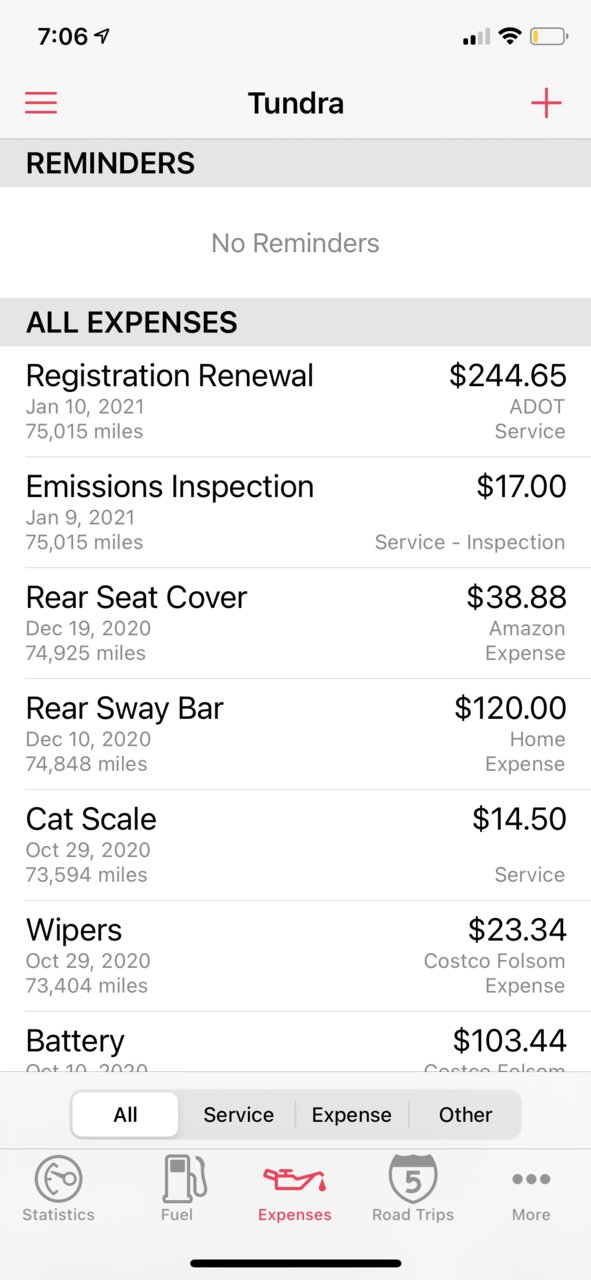View the Wipers expense entry

pos(295,957)
